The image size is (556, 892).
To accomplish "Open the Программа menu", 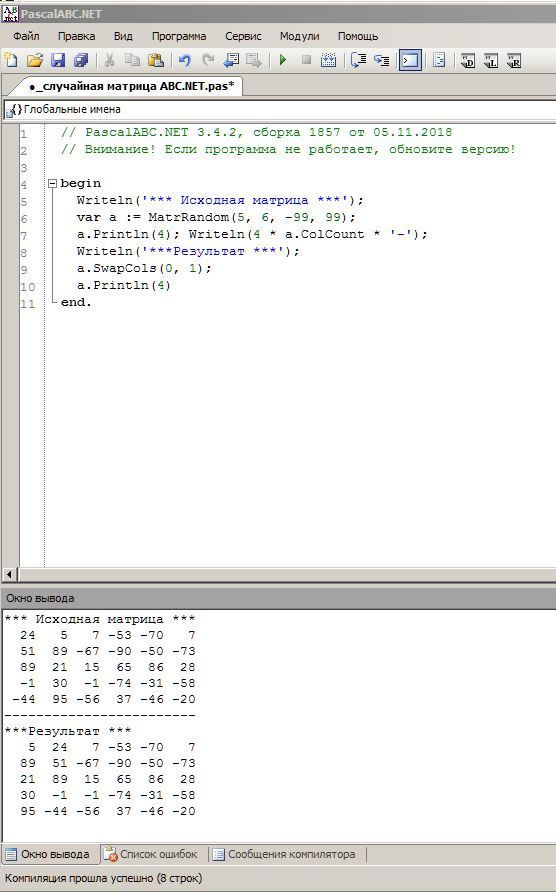I will click(179, 36).
